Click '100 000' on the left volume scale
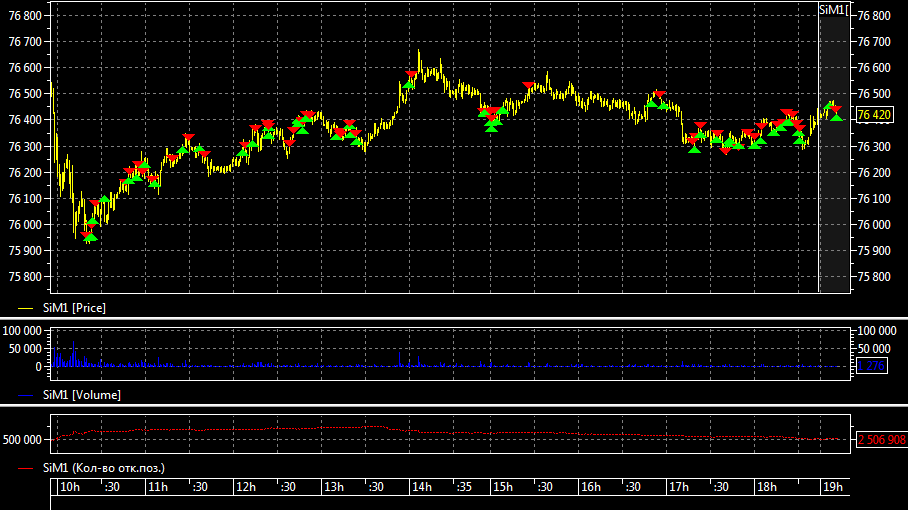The height and width of the screenshot is (510, 908). click(x=22, y=331)
